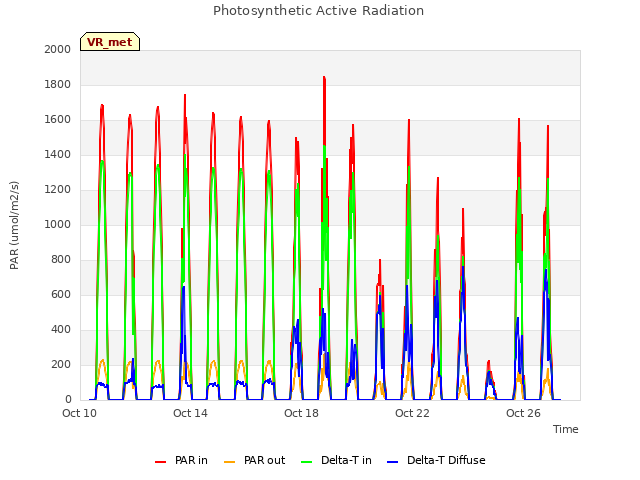
Task: Select the PAR in legend label
Action: [x=191, y=460]
